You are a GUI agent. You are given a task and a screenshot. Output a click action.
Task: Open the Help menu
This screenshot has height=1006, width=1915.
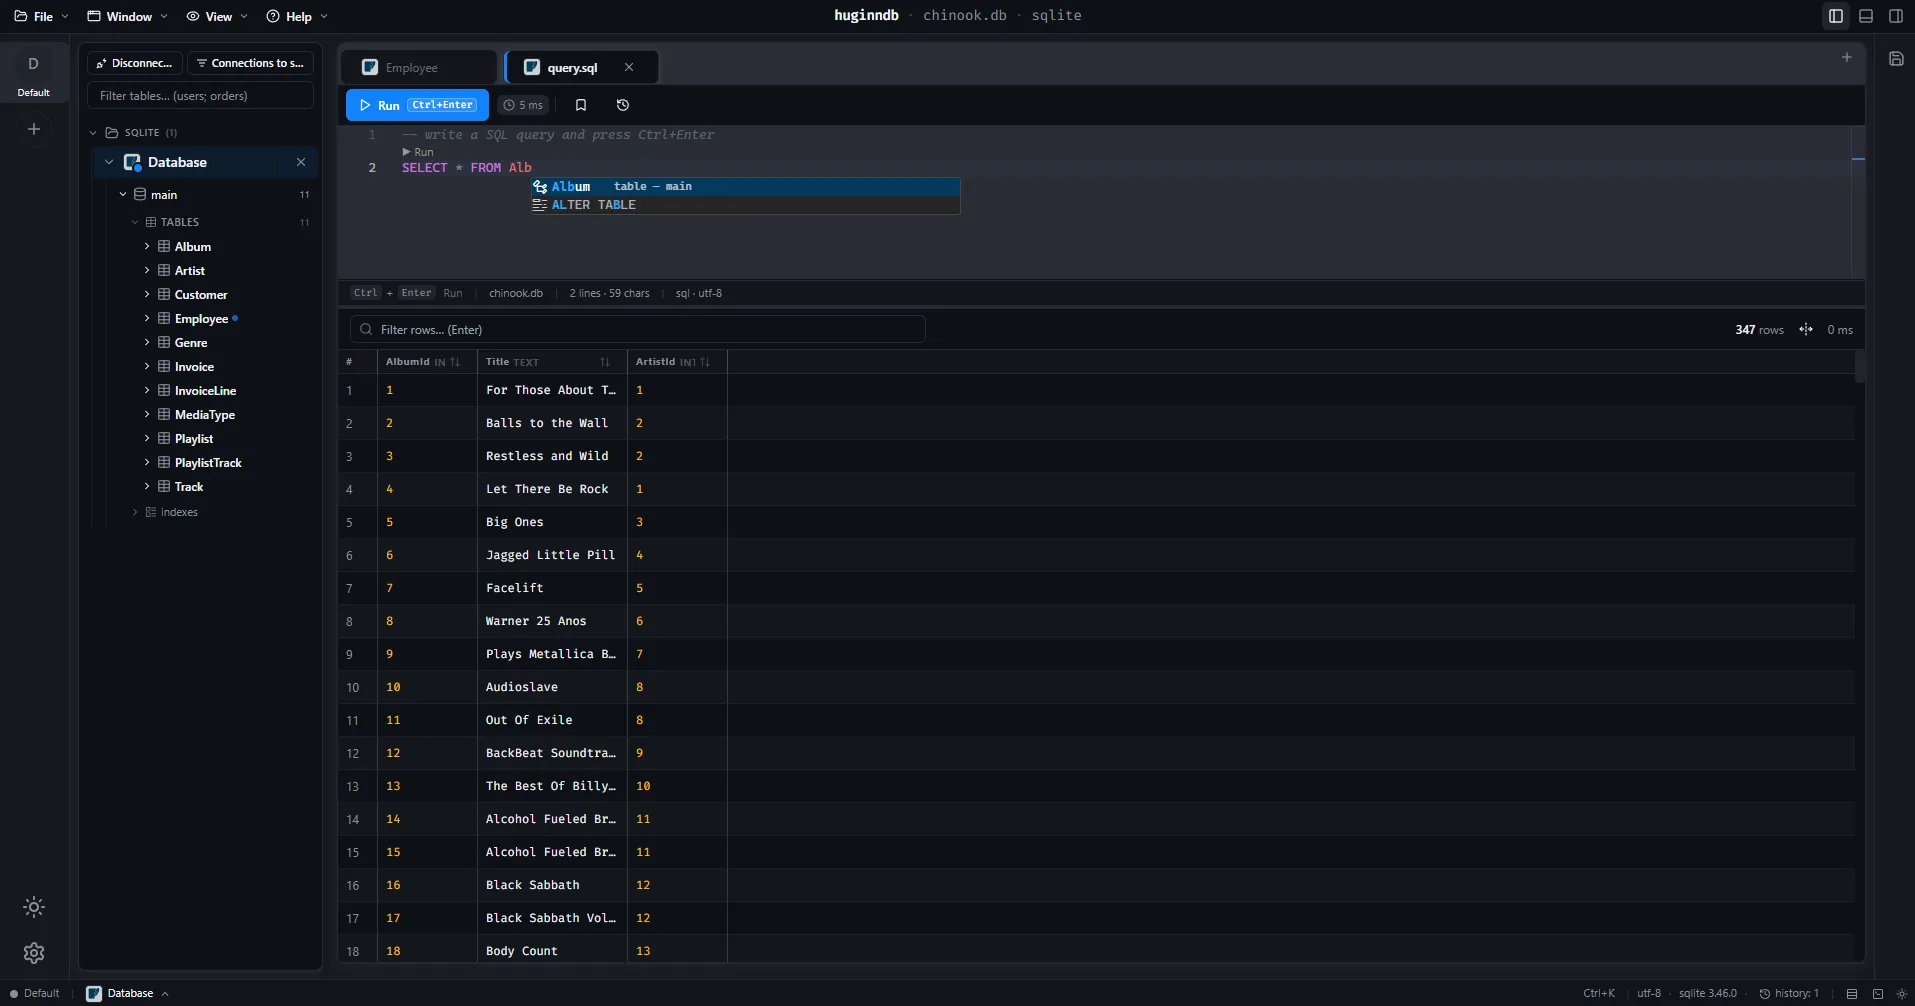(297, 16)
